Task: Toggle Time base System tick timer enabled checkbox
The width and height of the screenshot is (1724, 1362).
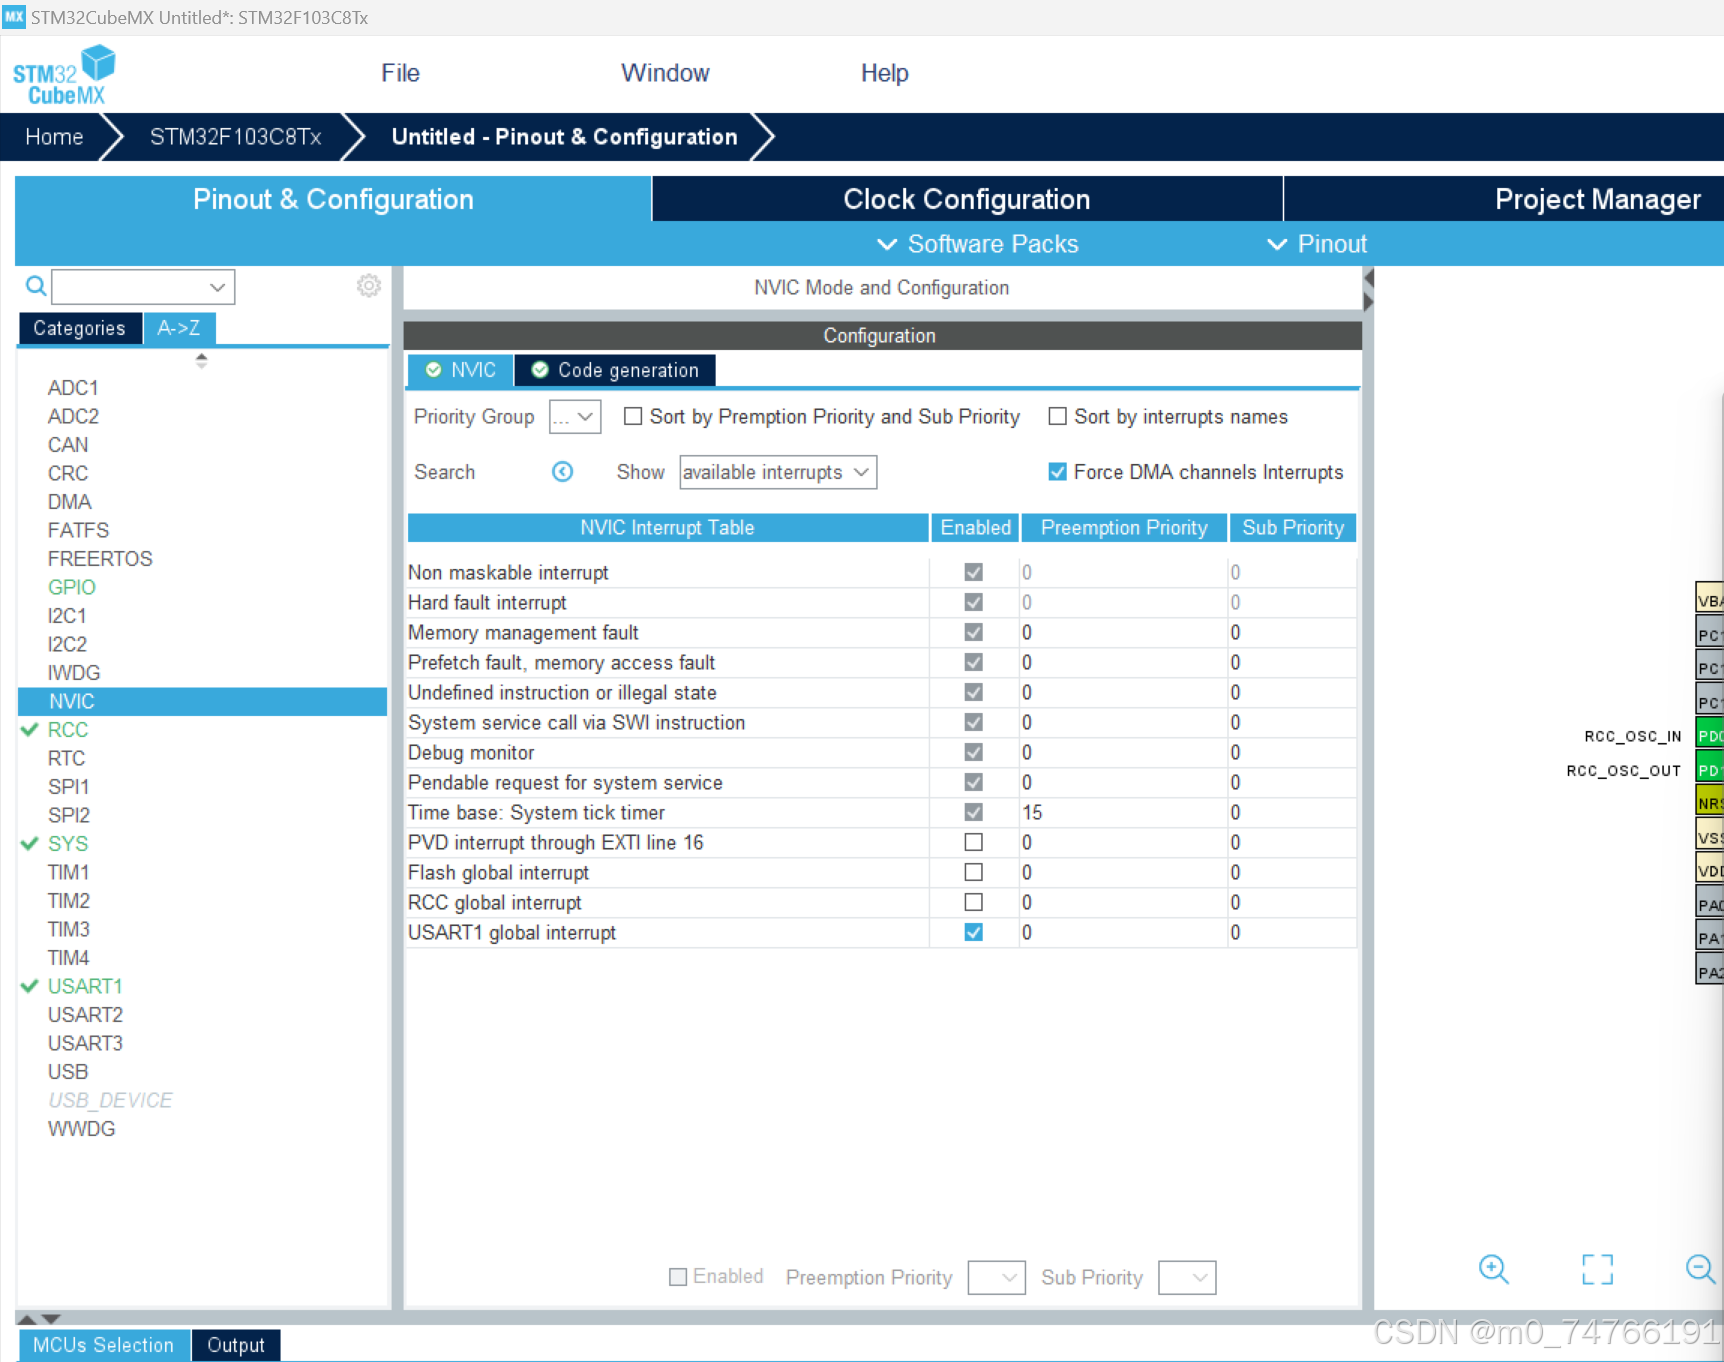Action: coord(973,812)
